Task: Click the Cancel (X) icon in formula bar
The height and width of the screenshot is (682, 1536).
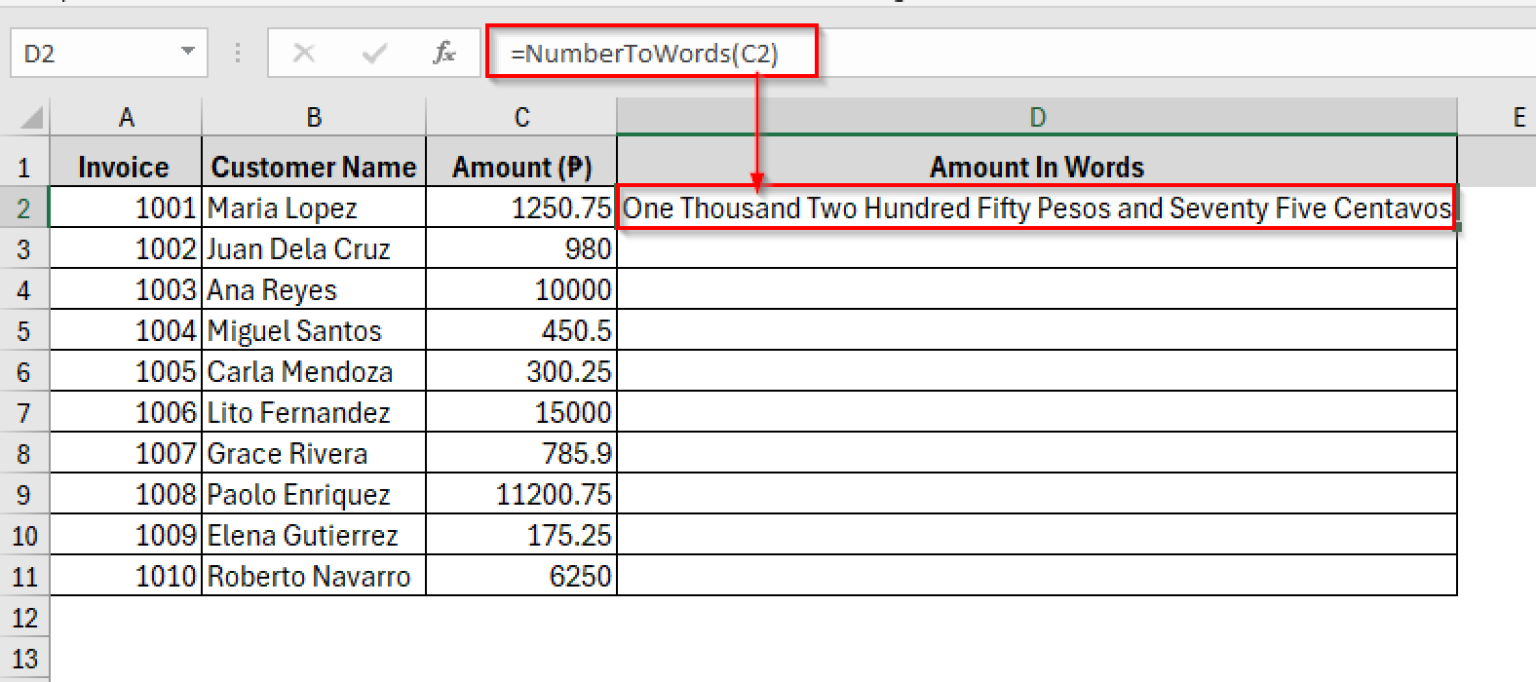Action: (x=305, y=53)
